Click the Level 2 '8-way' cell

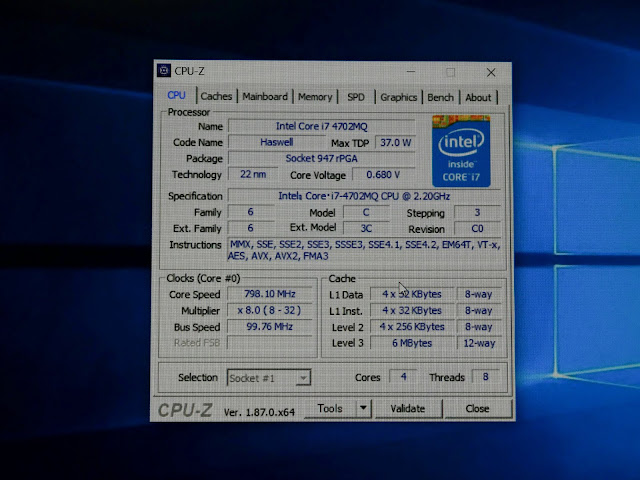pyautogui.click(x=479, y=327)
